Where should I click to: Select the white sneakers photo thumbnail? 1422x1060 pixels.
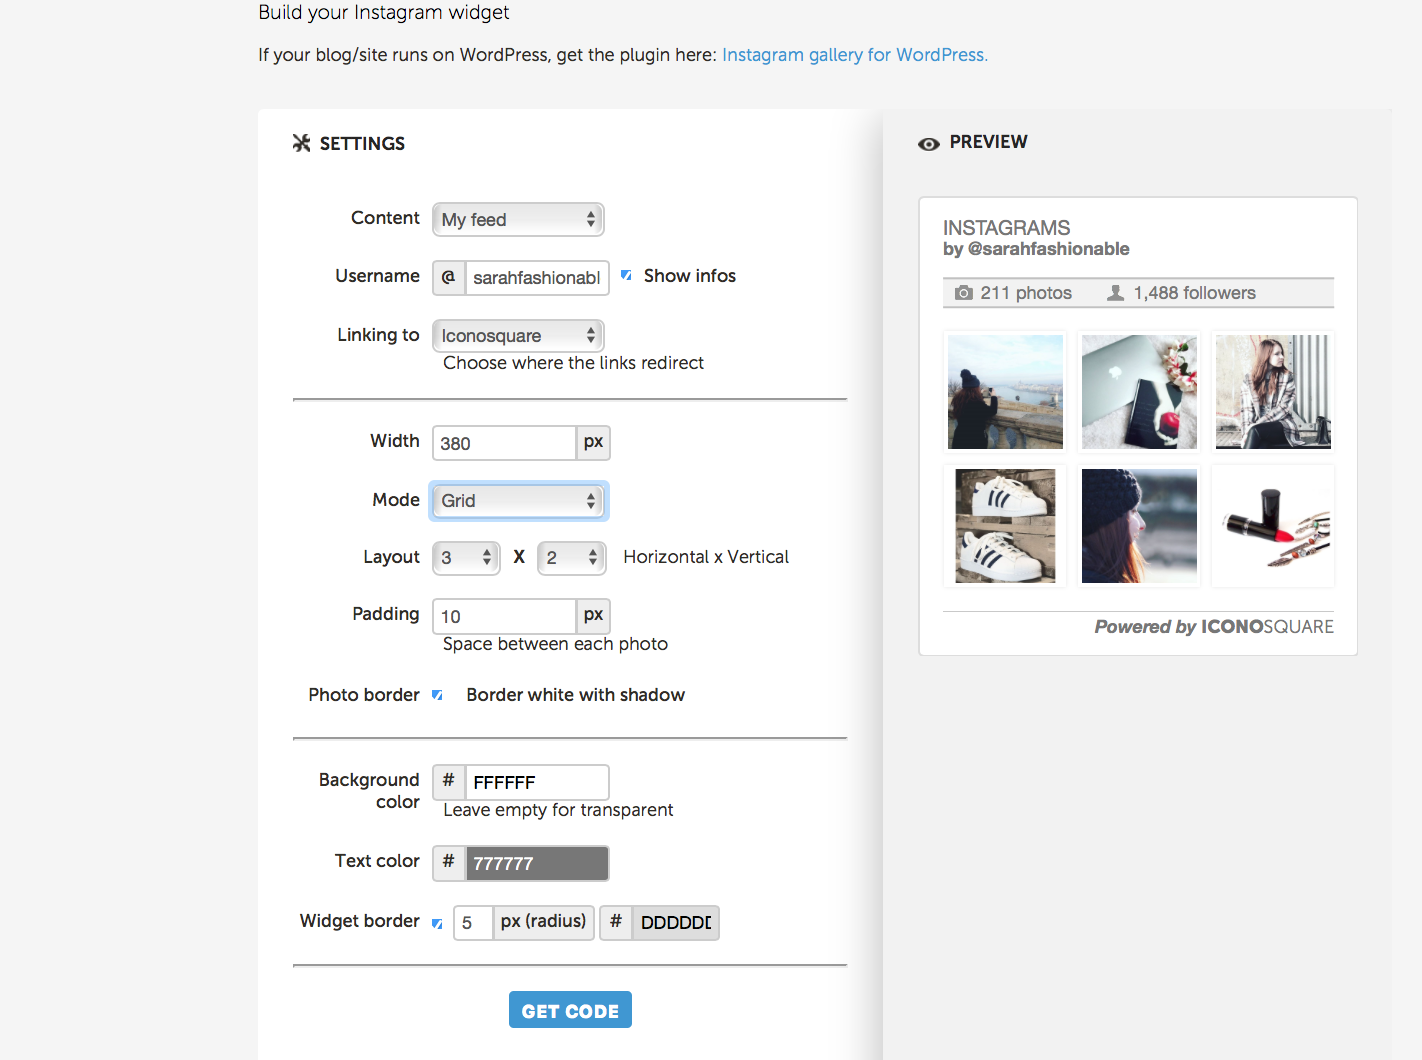coord(1005,526)
